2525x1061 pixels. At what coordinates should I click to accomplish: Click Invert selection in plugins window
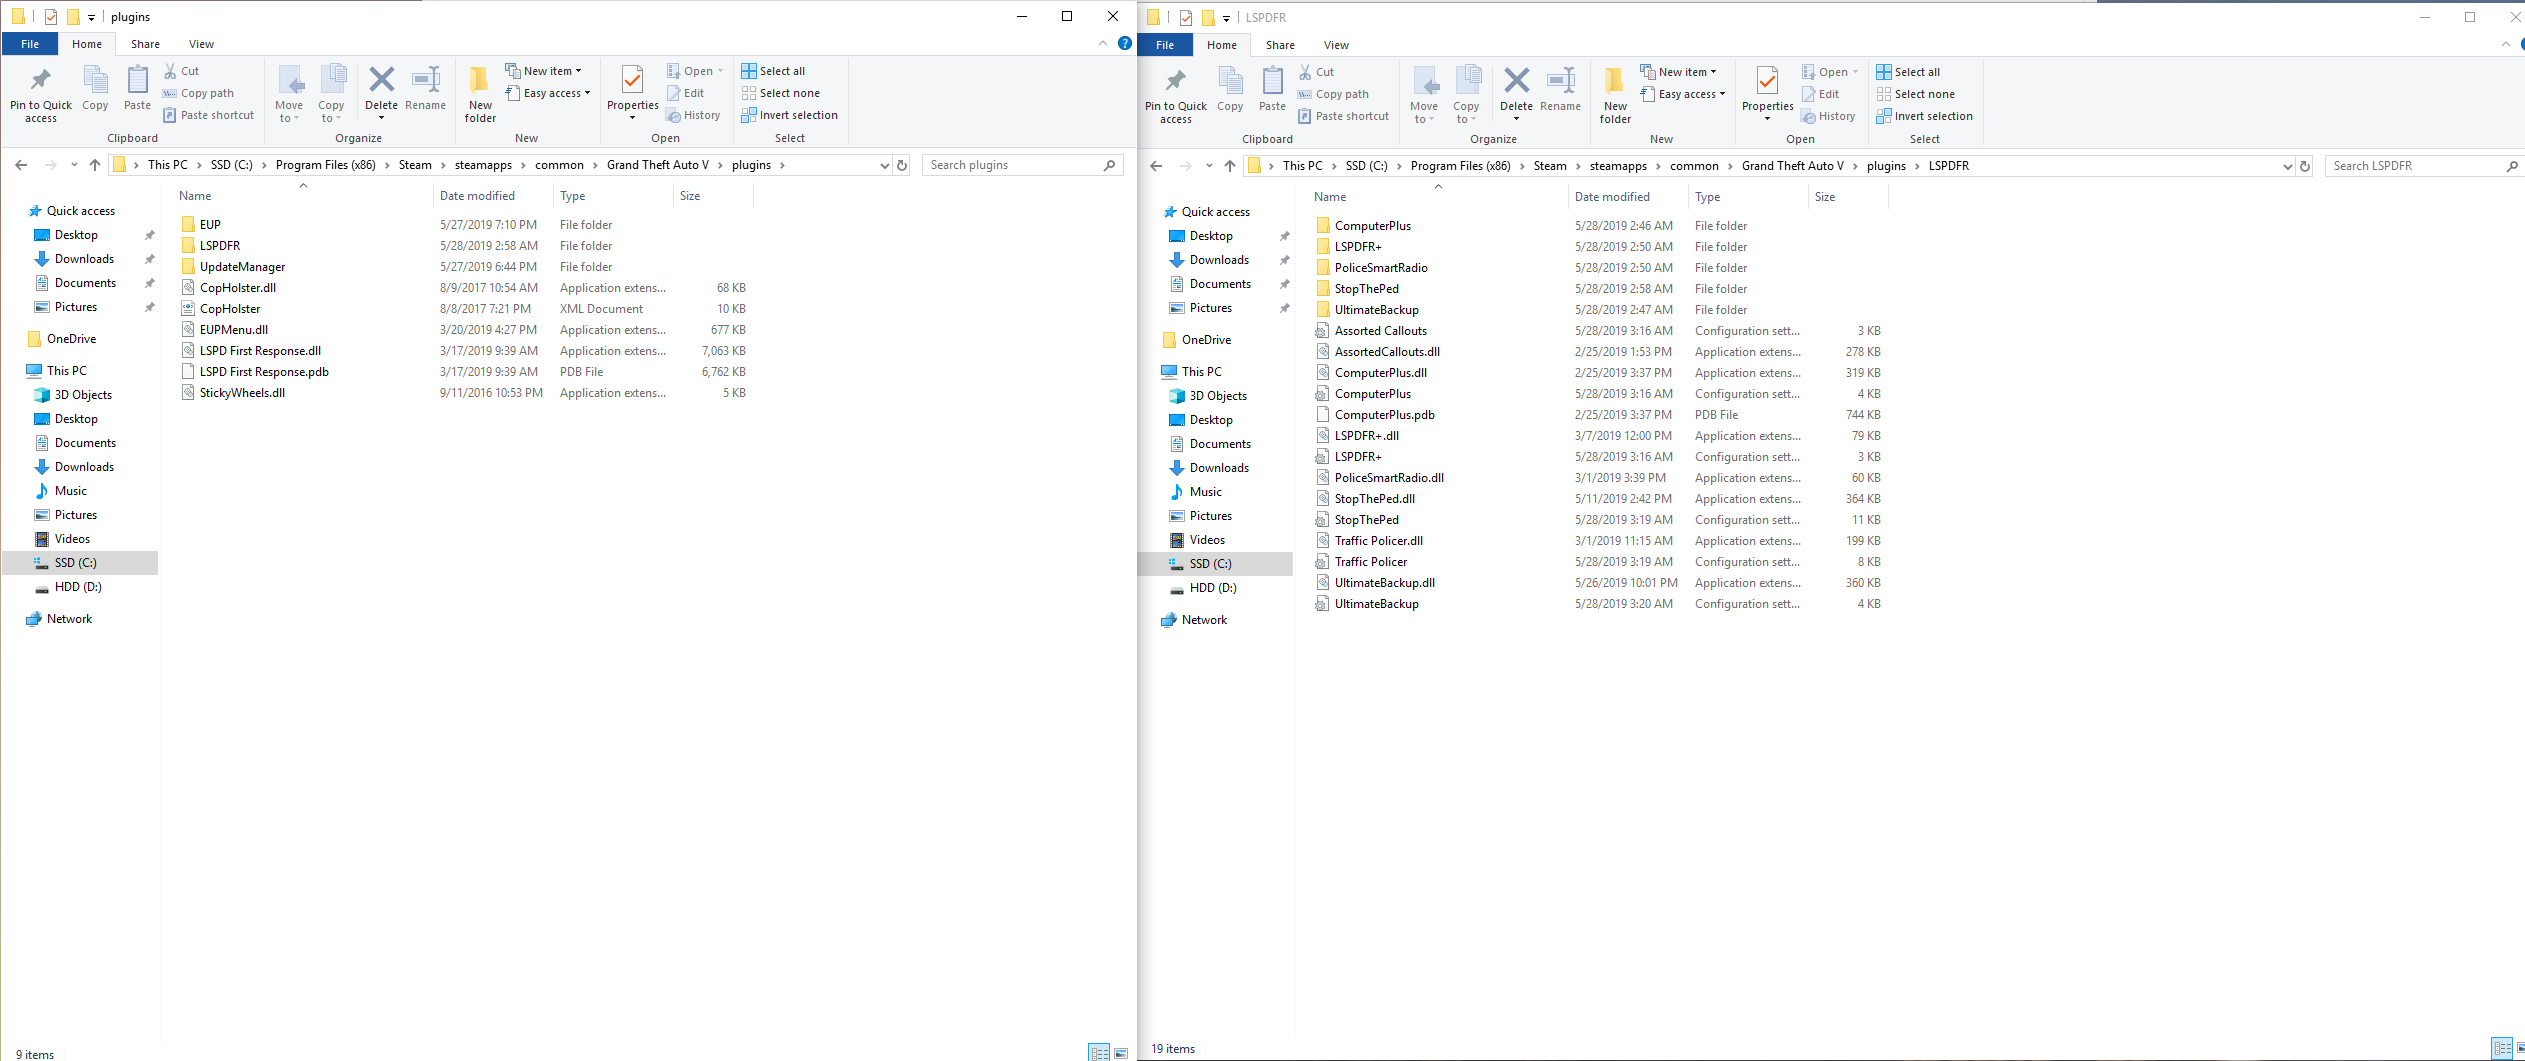pyautogui.click(x=790, y=115)
